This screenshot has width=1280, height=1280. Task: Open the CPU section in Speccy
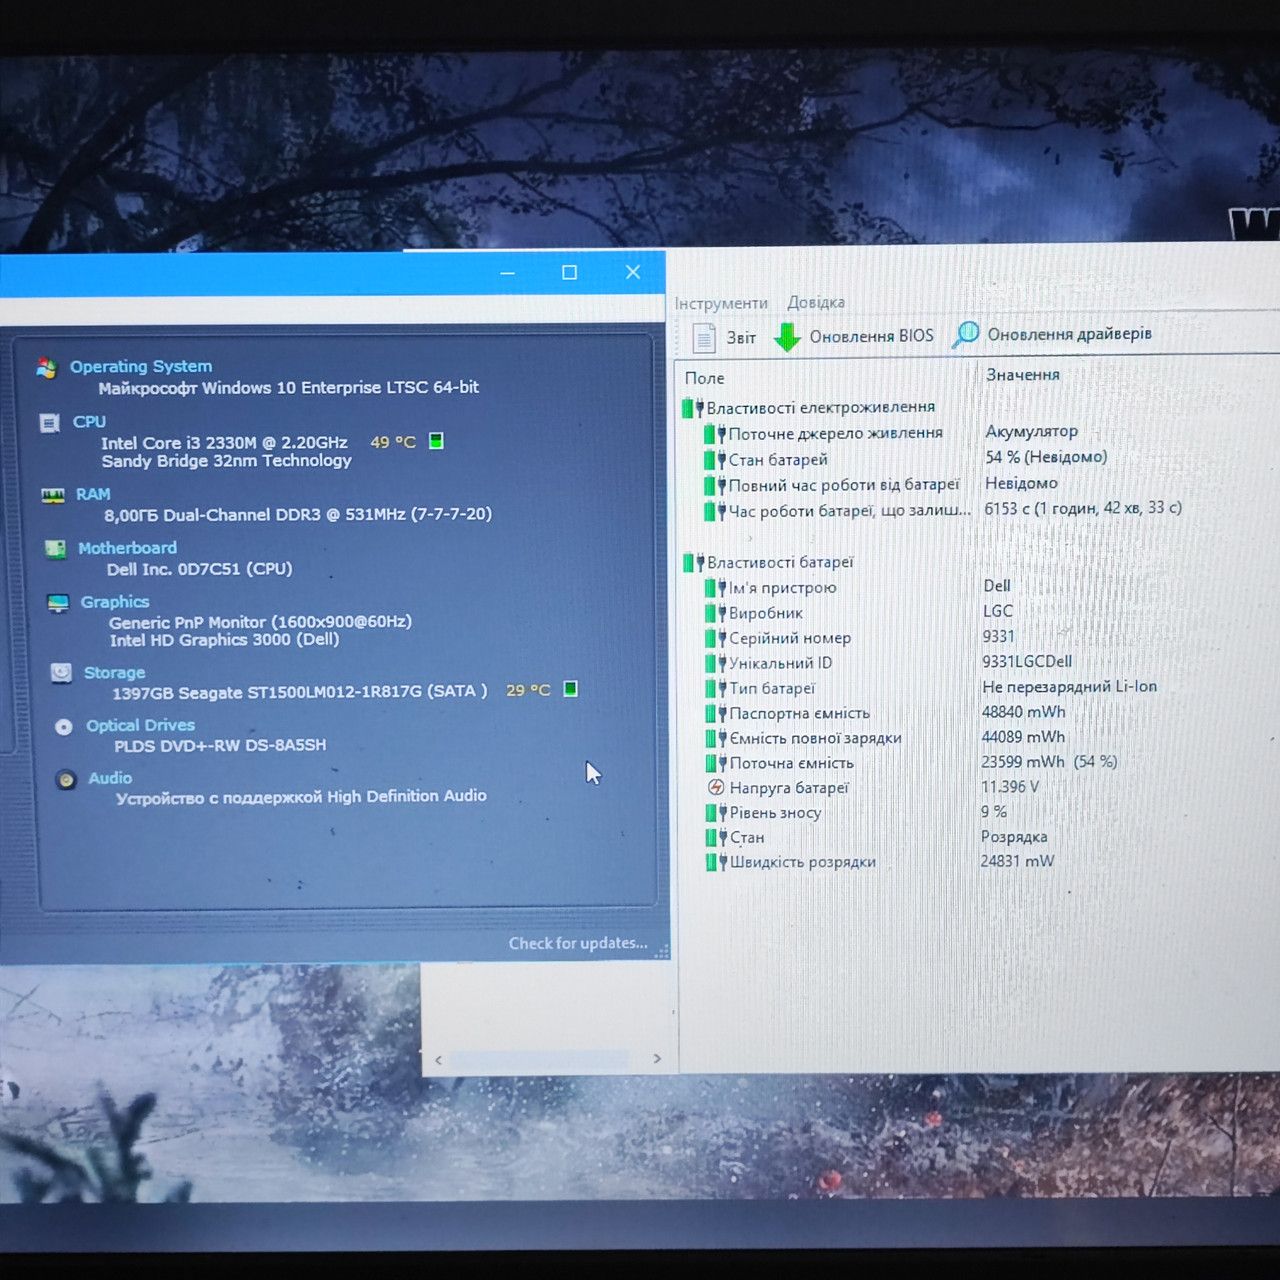89,422
